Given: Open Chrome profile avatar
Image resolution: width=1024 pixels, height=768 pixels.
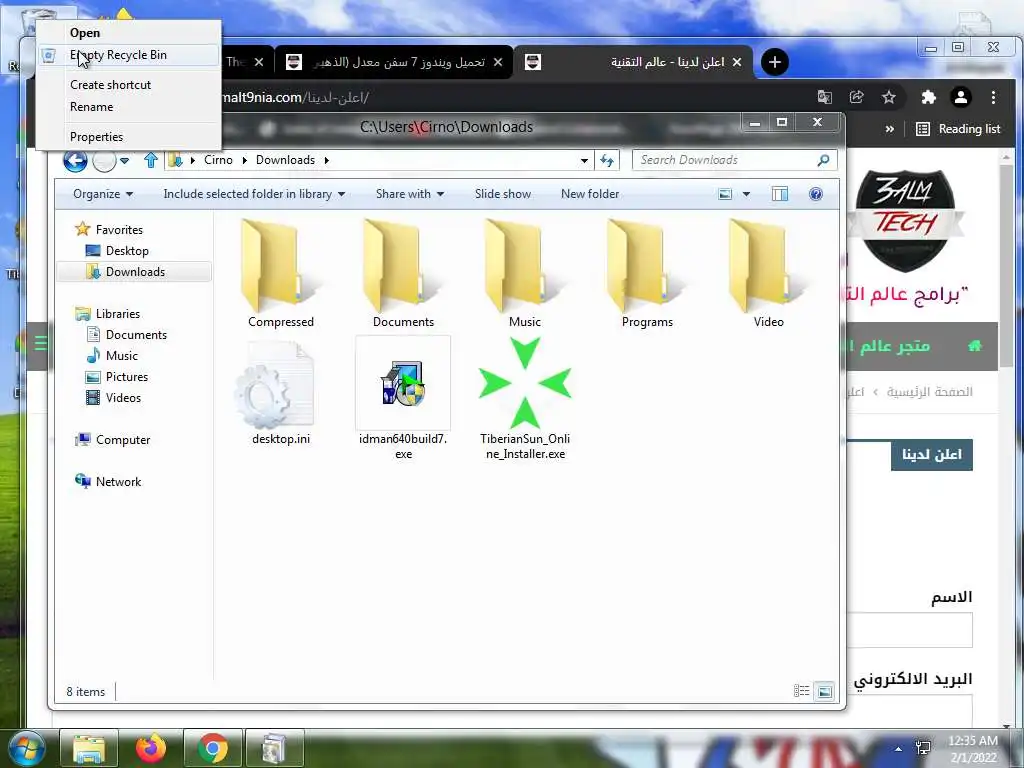Looking at the screenshot, I should (961, 97).
